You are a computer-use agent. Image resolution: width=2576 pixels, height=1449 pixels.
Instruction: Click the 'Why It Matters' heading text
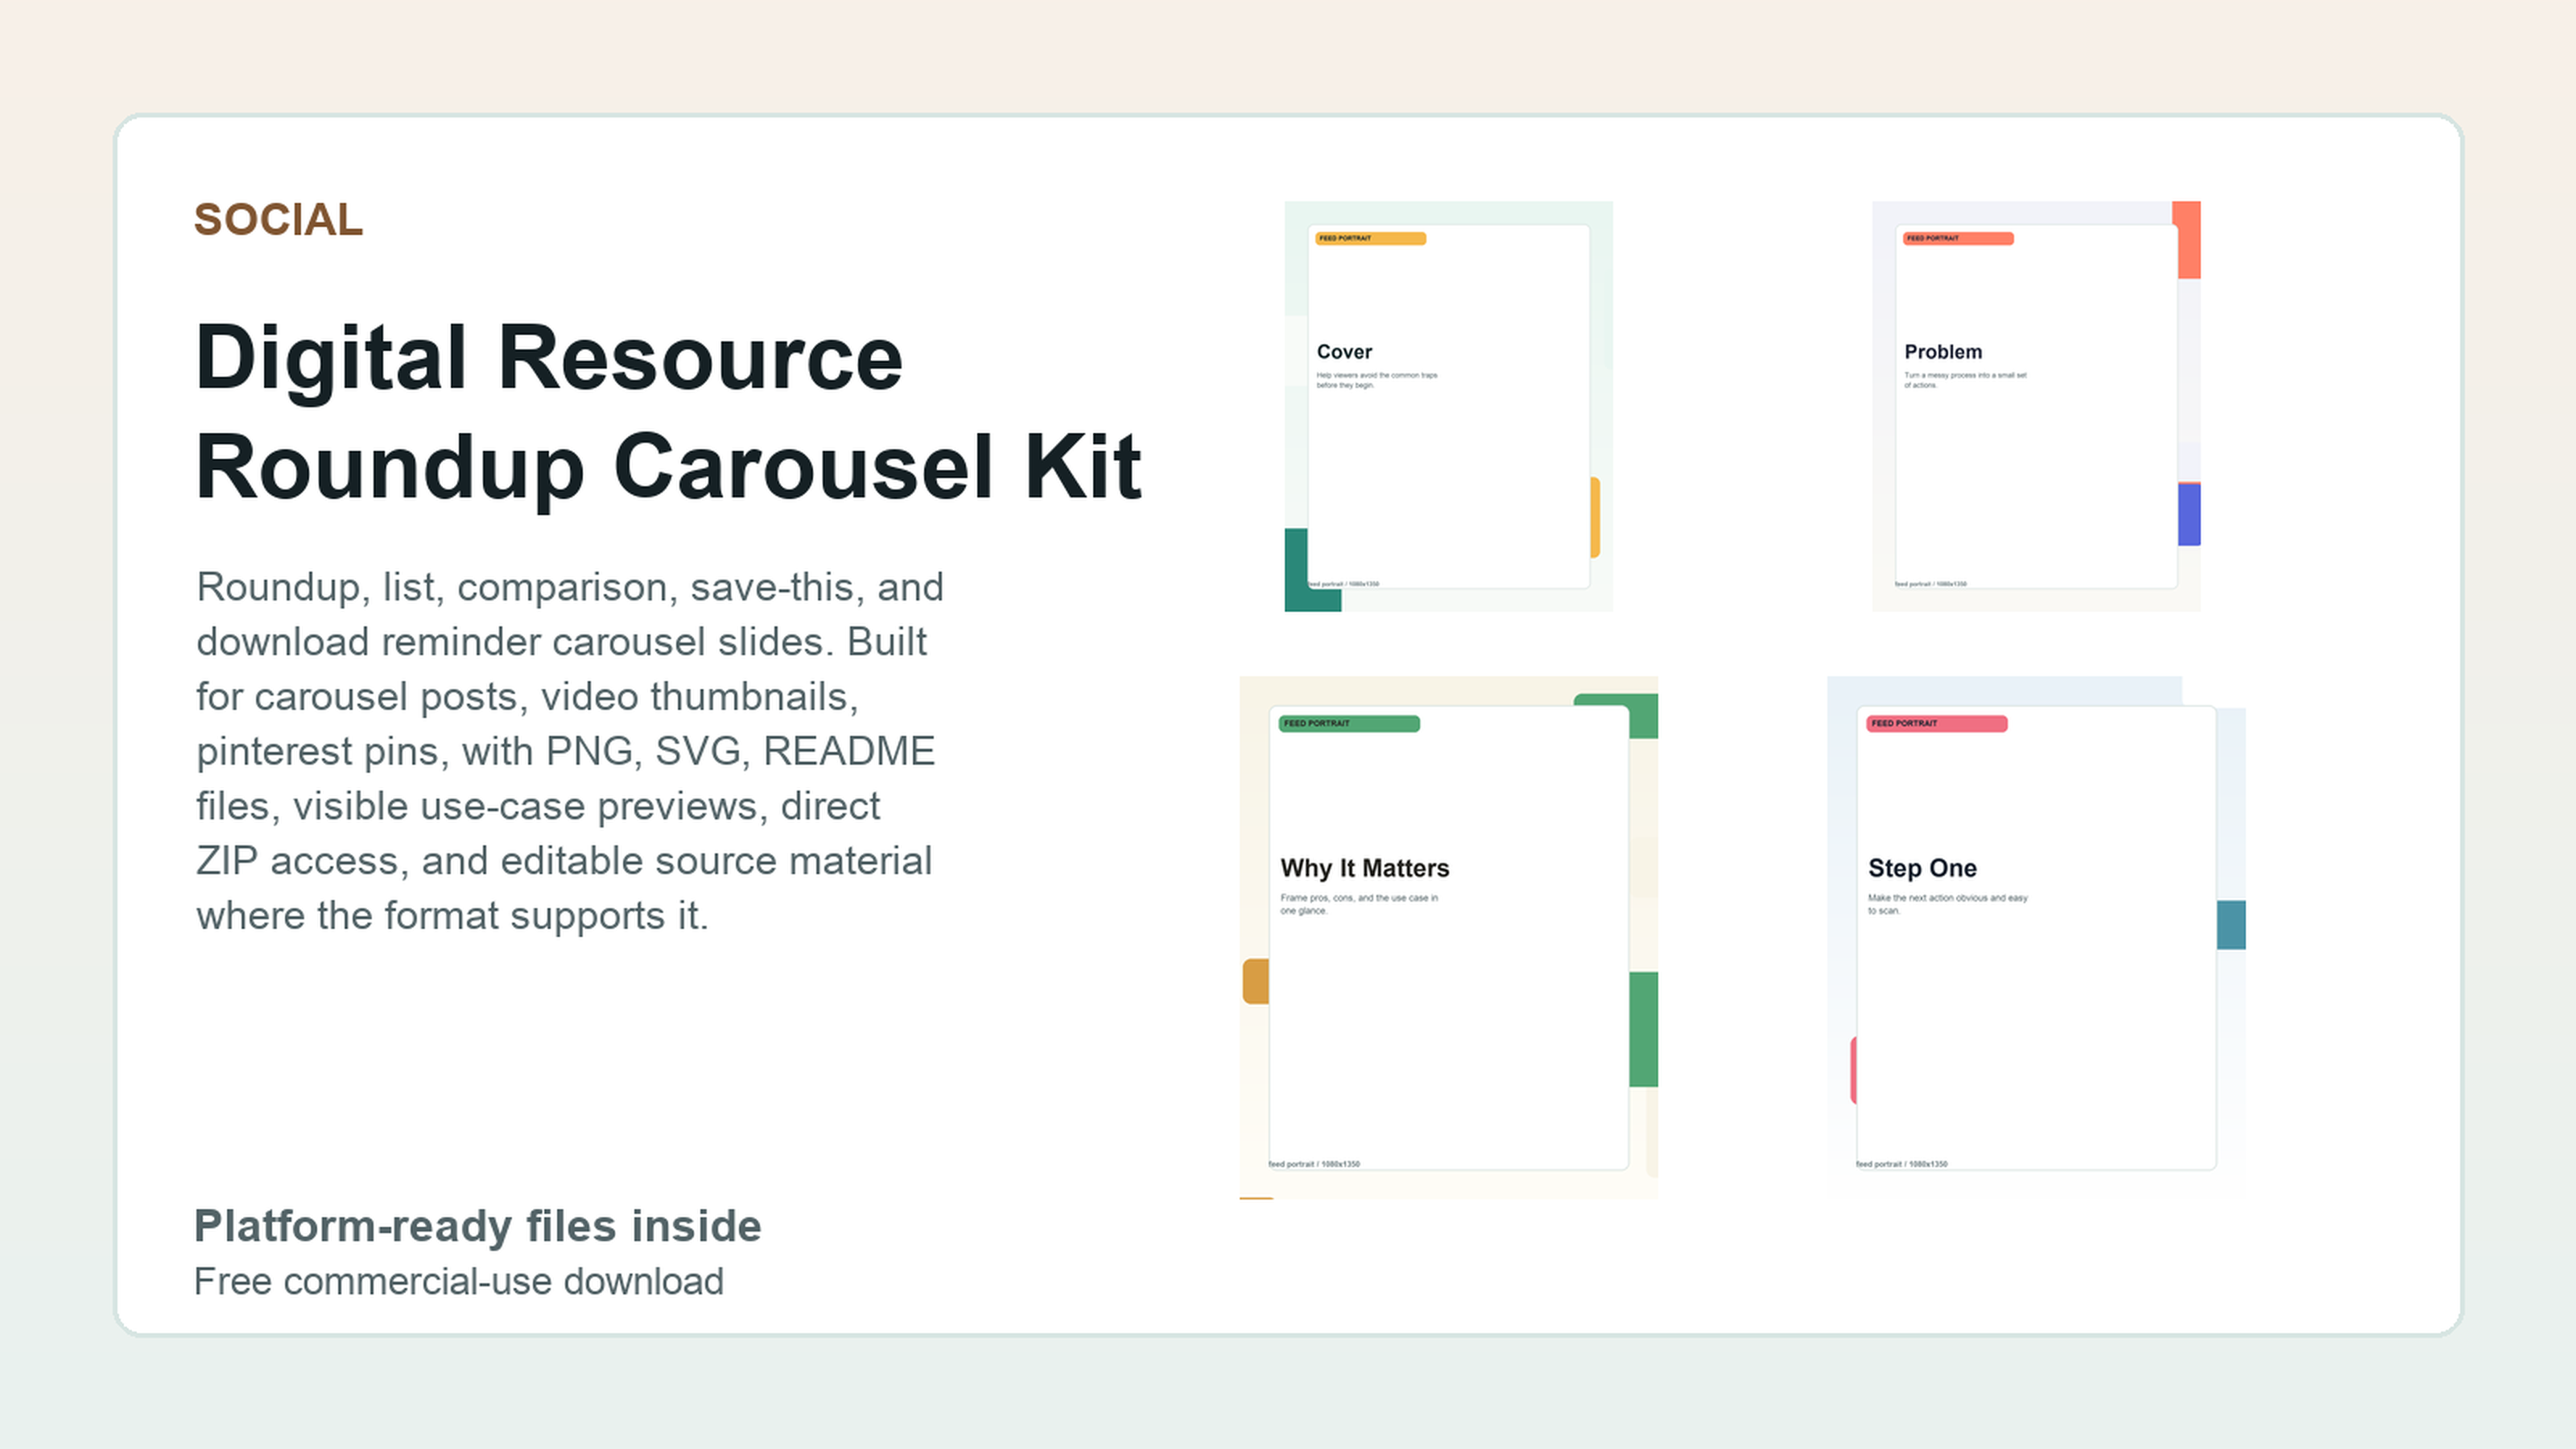pos(1365,868)
